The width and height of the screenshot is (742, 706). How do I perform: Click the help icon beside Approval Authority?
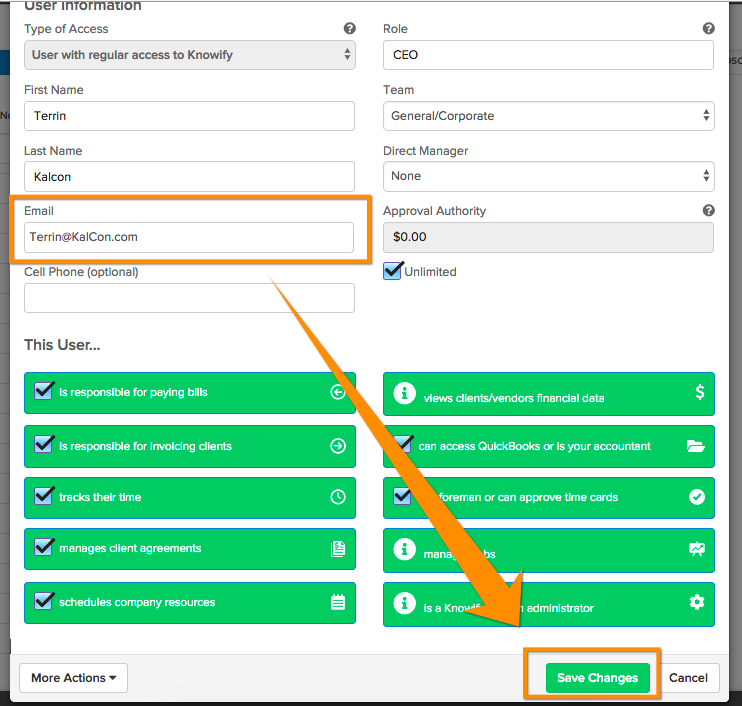pyautogui.click(x=708, y=211)
